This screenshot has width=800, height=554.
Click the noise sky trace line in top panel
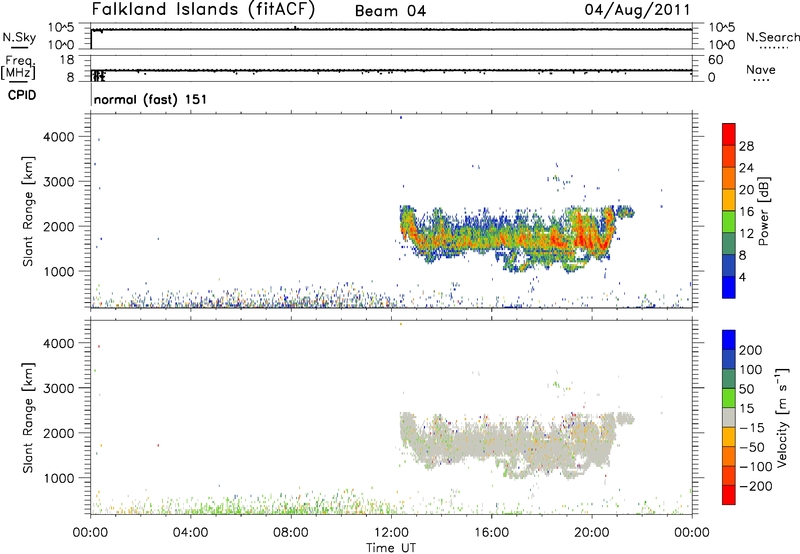[392, 30]
